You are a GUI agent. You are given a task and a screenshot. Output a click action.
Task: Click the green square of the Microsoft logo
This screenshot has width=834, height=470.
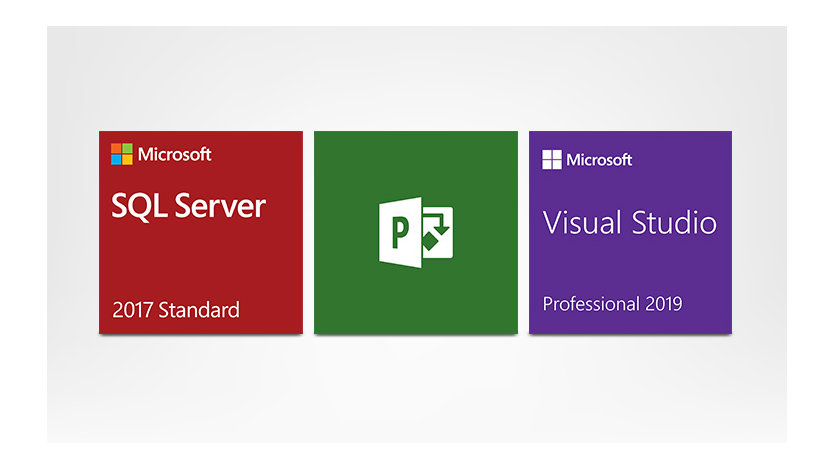[x=127, y=149]
